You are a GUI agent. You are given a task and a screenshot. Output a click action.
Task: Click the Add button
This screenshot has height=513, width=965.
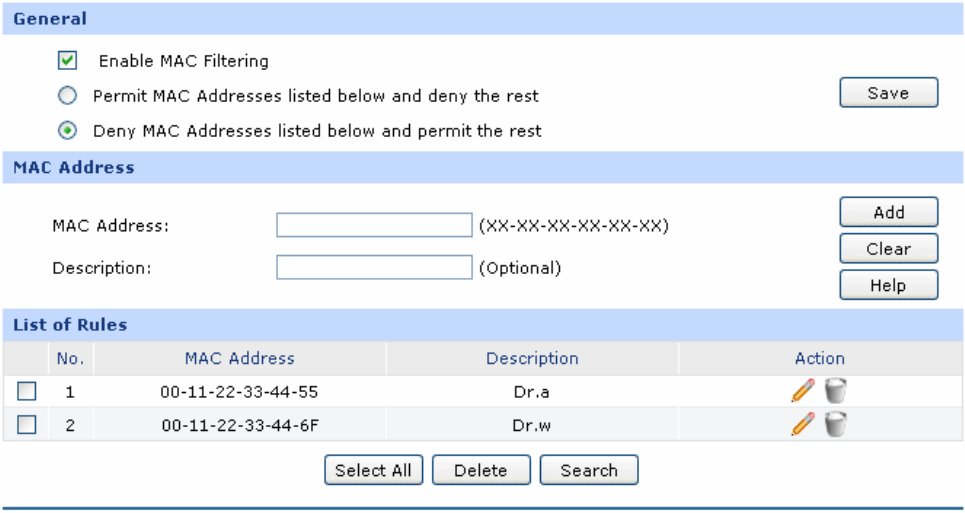(888, 212)
